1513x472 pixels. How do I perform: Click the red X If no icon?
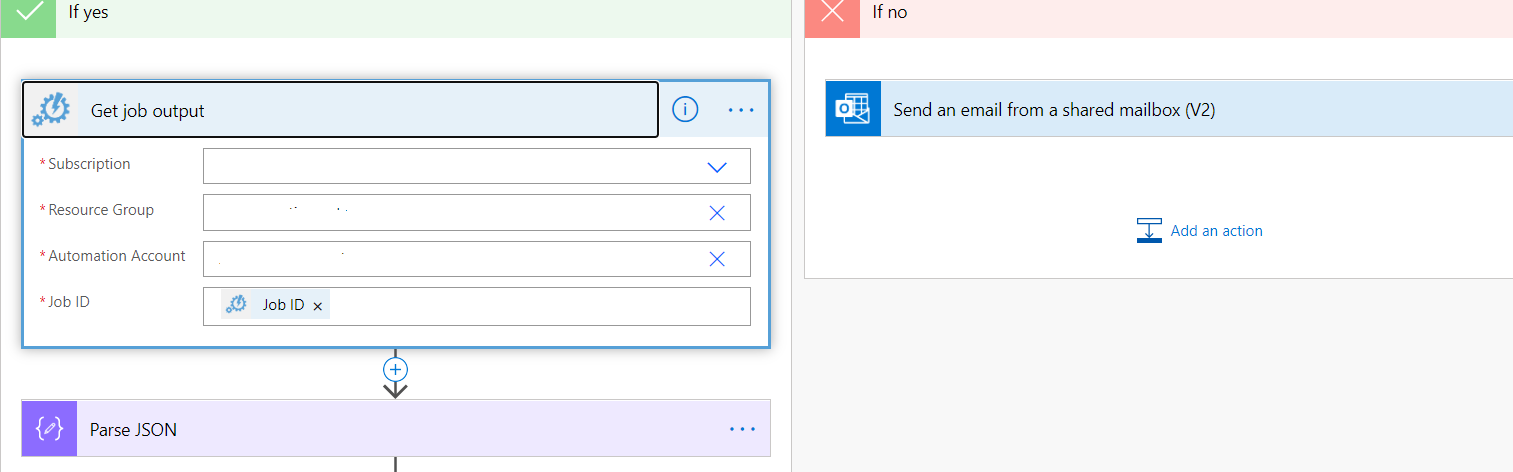coord(832,12)
